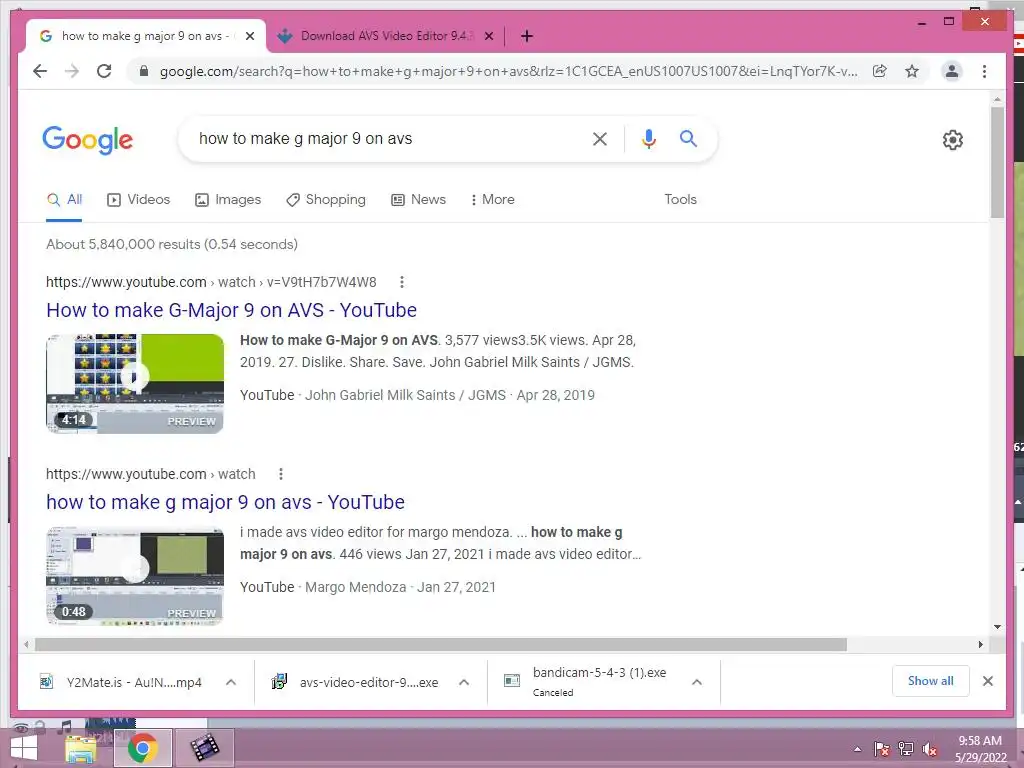Image resolution: width=1024 pixels, height=768 pixels.
Task: Open File Explorer from the taskbar
Action: pyautogui.click(x=81, y=748)
